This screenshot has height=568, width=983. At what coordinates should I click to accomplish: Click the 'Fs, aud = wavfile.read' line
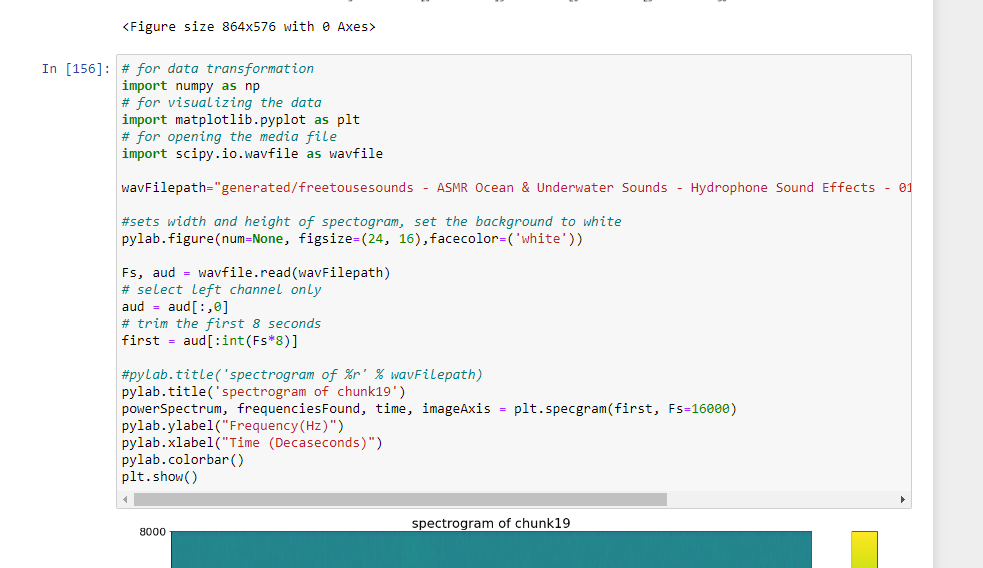click(256, 273)
